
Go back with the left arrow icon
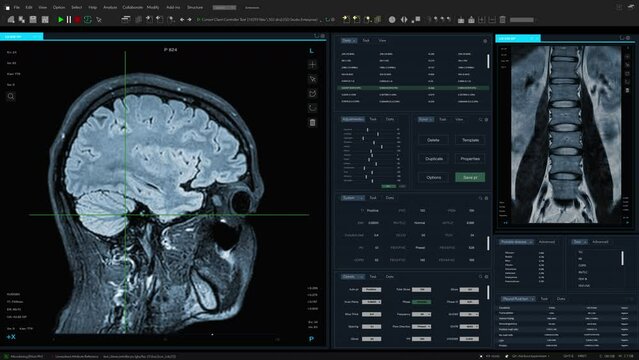(x=182, y=20)
